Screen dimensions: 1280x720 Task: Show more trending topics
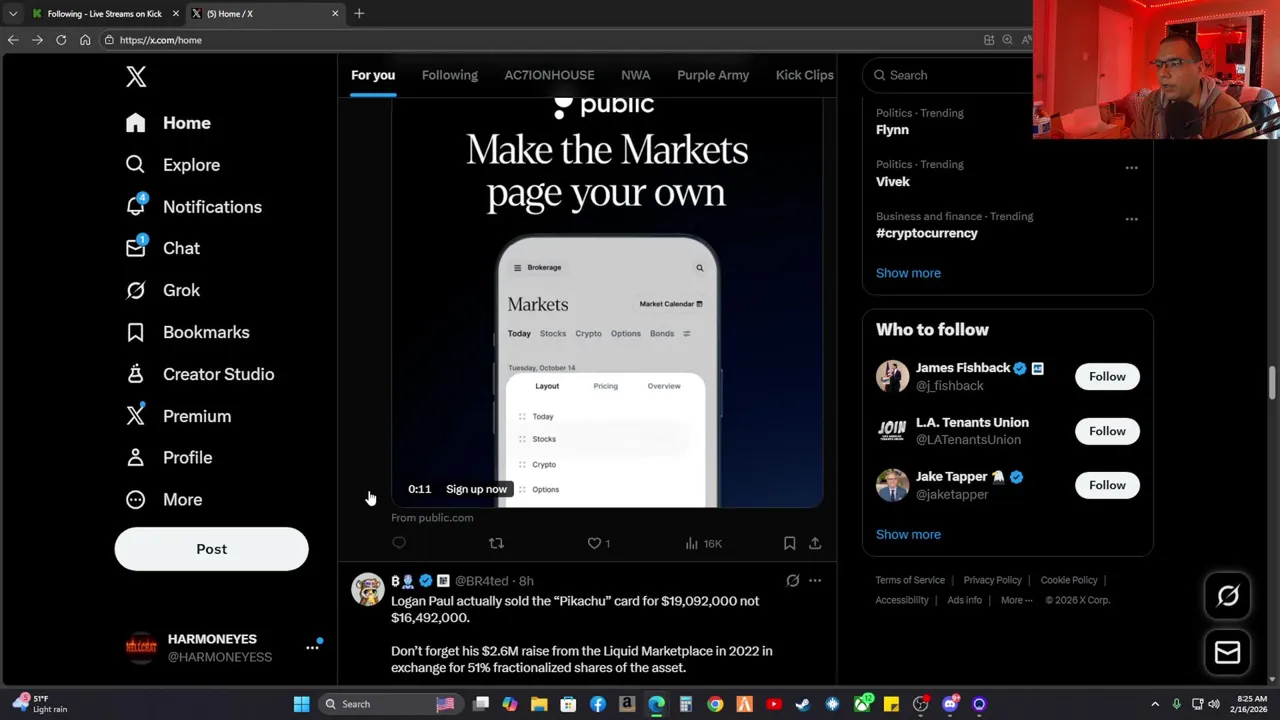pos(908,273)
